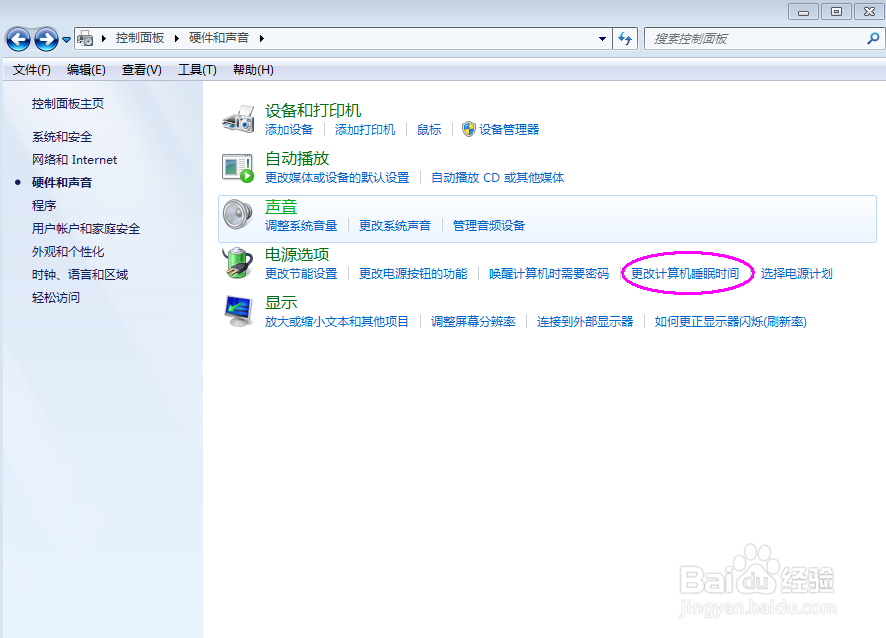Open 网络和 Internet category in sidebar
The height and width of the screenshot is (638, 886).
75,160
